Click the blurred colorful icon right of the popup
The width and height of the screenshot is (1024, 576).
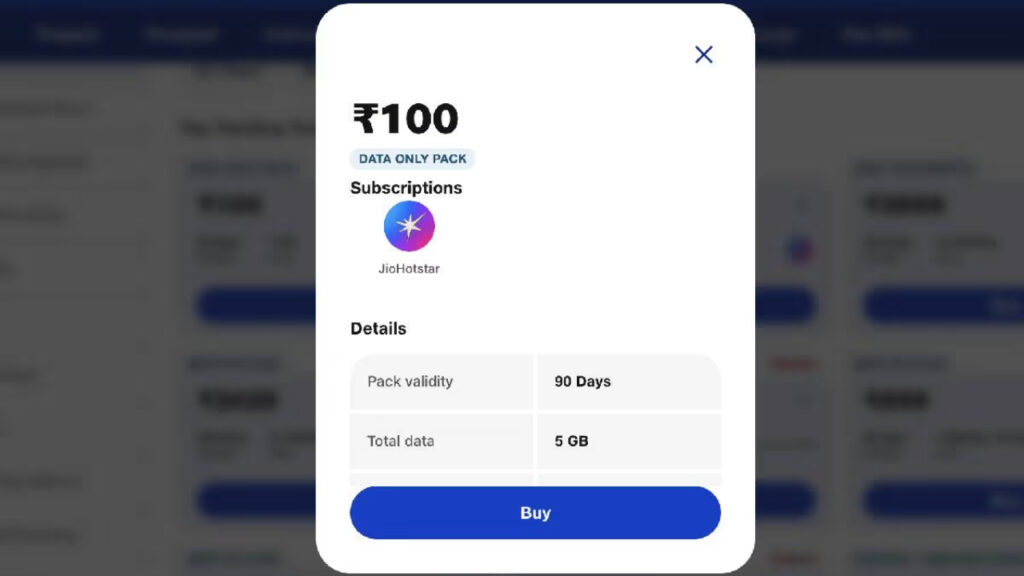tap(799, 249)
